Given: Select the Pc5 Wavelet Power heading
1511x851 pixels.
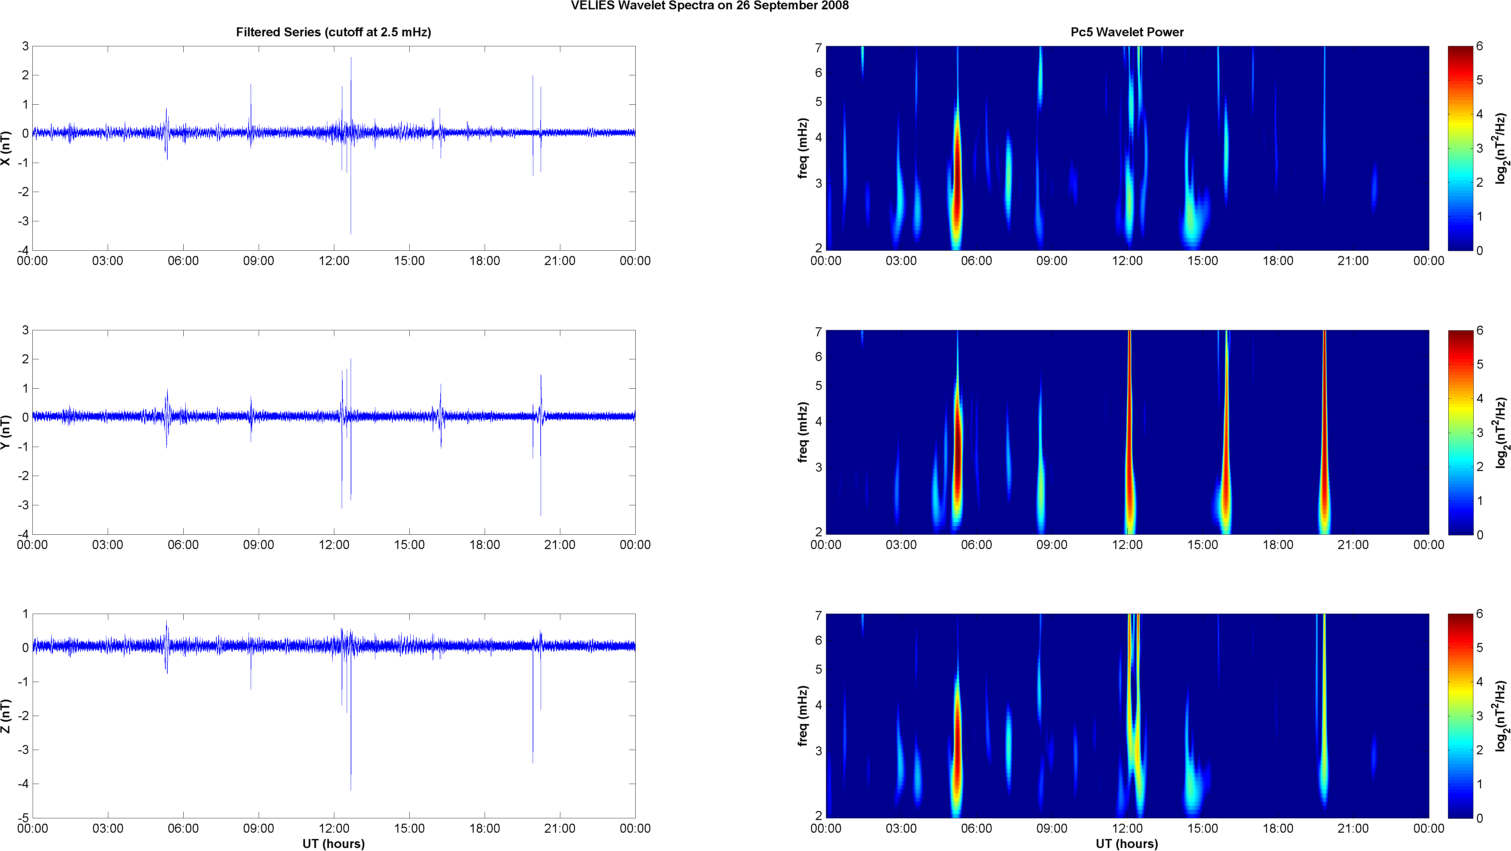Looking at the screenshot, I should pos(1127,32).
